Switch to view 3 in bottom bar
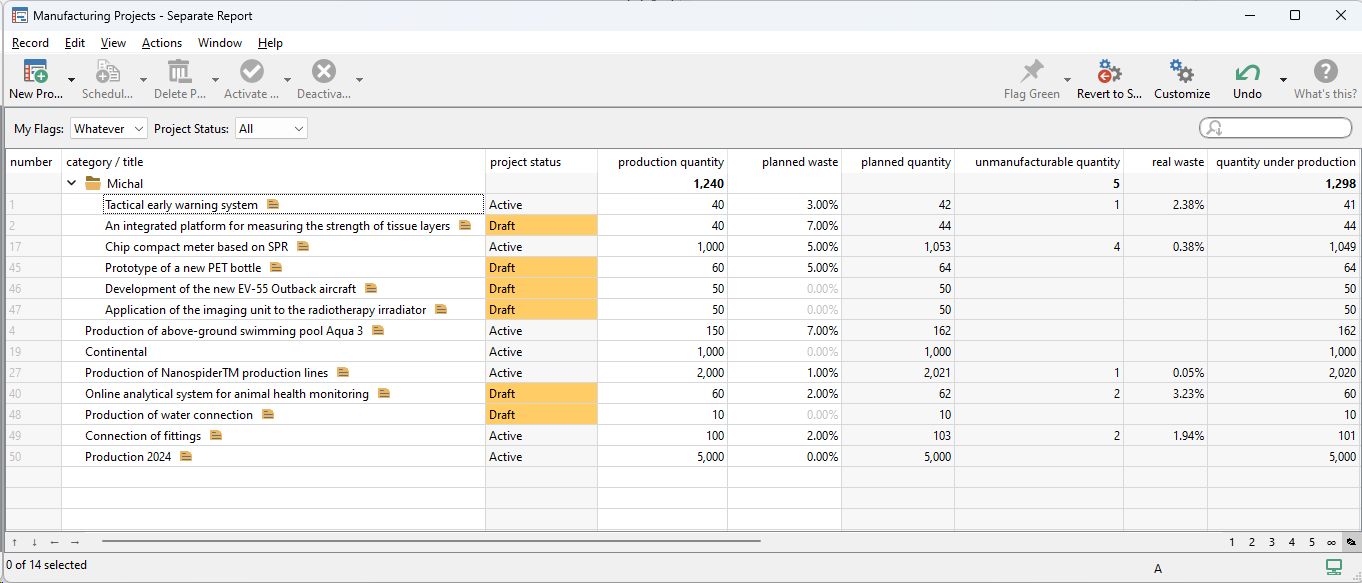The width and height of the screenshot is (1362, 583). tap(1271, 542)
